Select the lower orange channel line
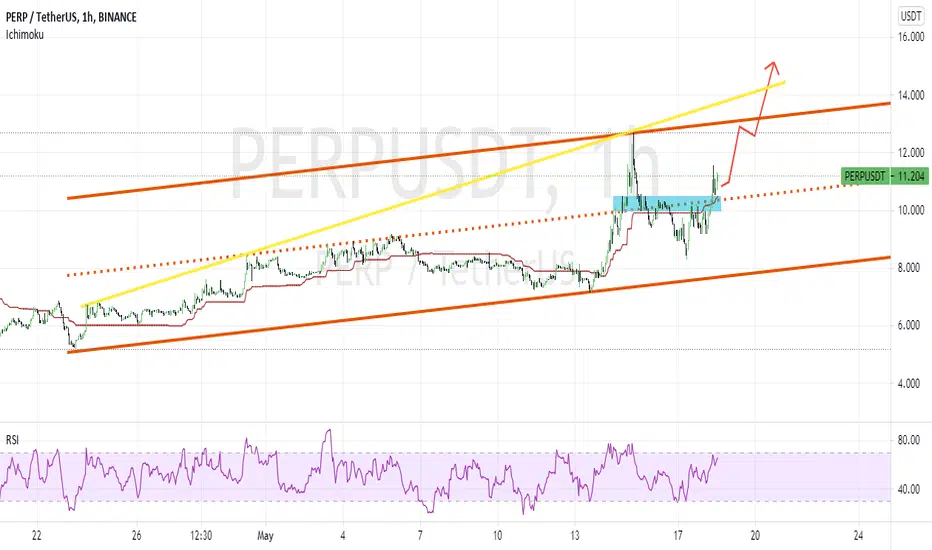 [x=478, y=304]
